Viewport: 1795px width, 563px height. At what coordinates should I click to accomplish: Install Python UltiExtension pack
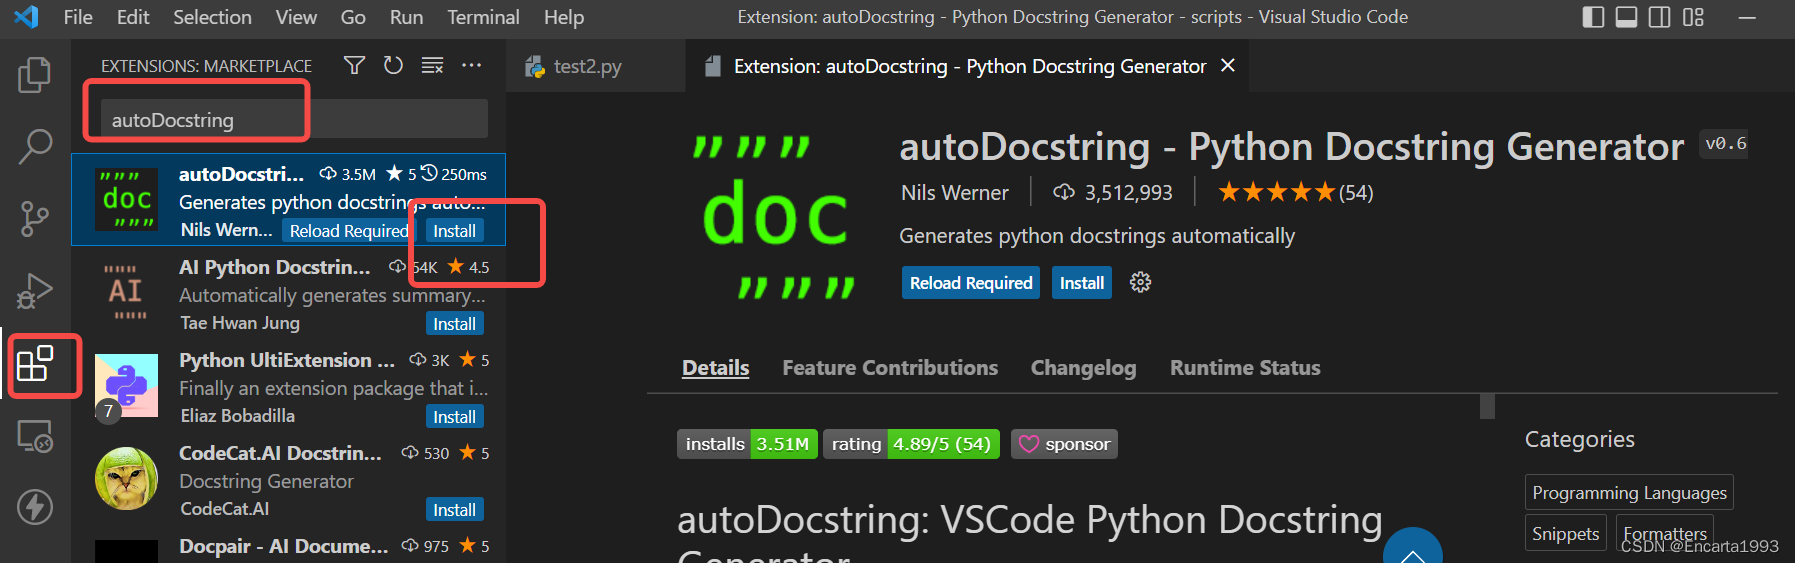click(454, 417)
